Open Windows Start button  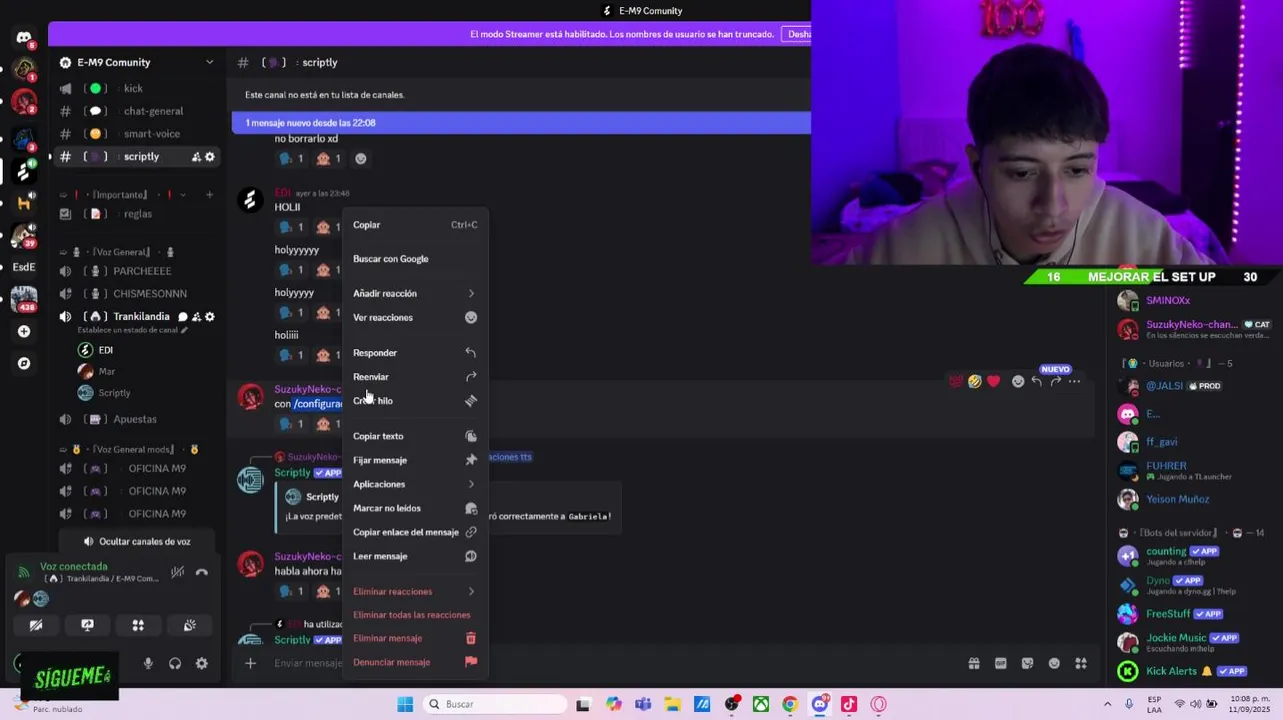pos(405,704)
